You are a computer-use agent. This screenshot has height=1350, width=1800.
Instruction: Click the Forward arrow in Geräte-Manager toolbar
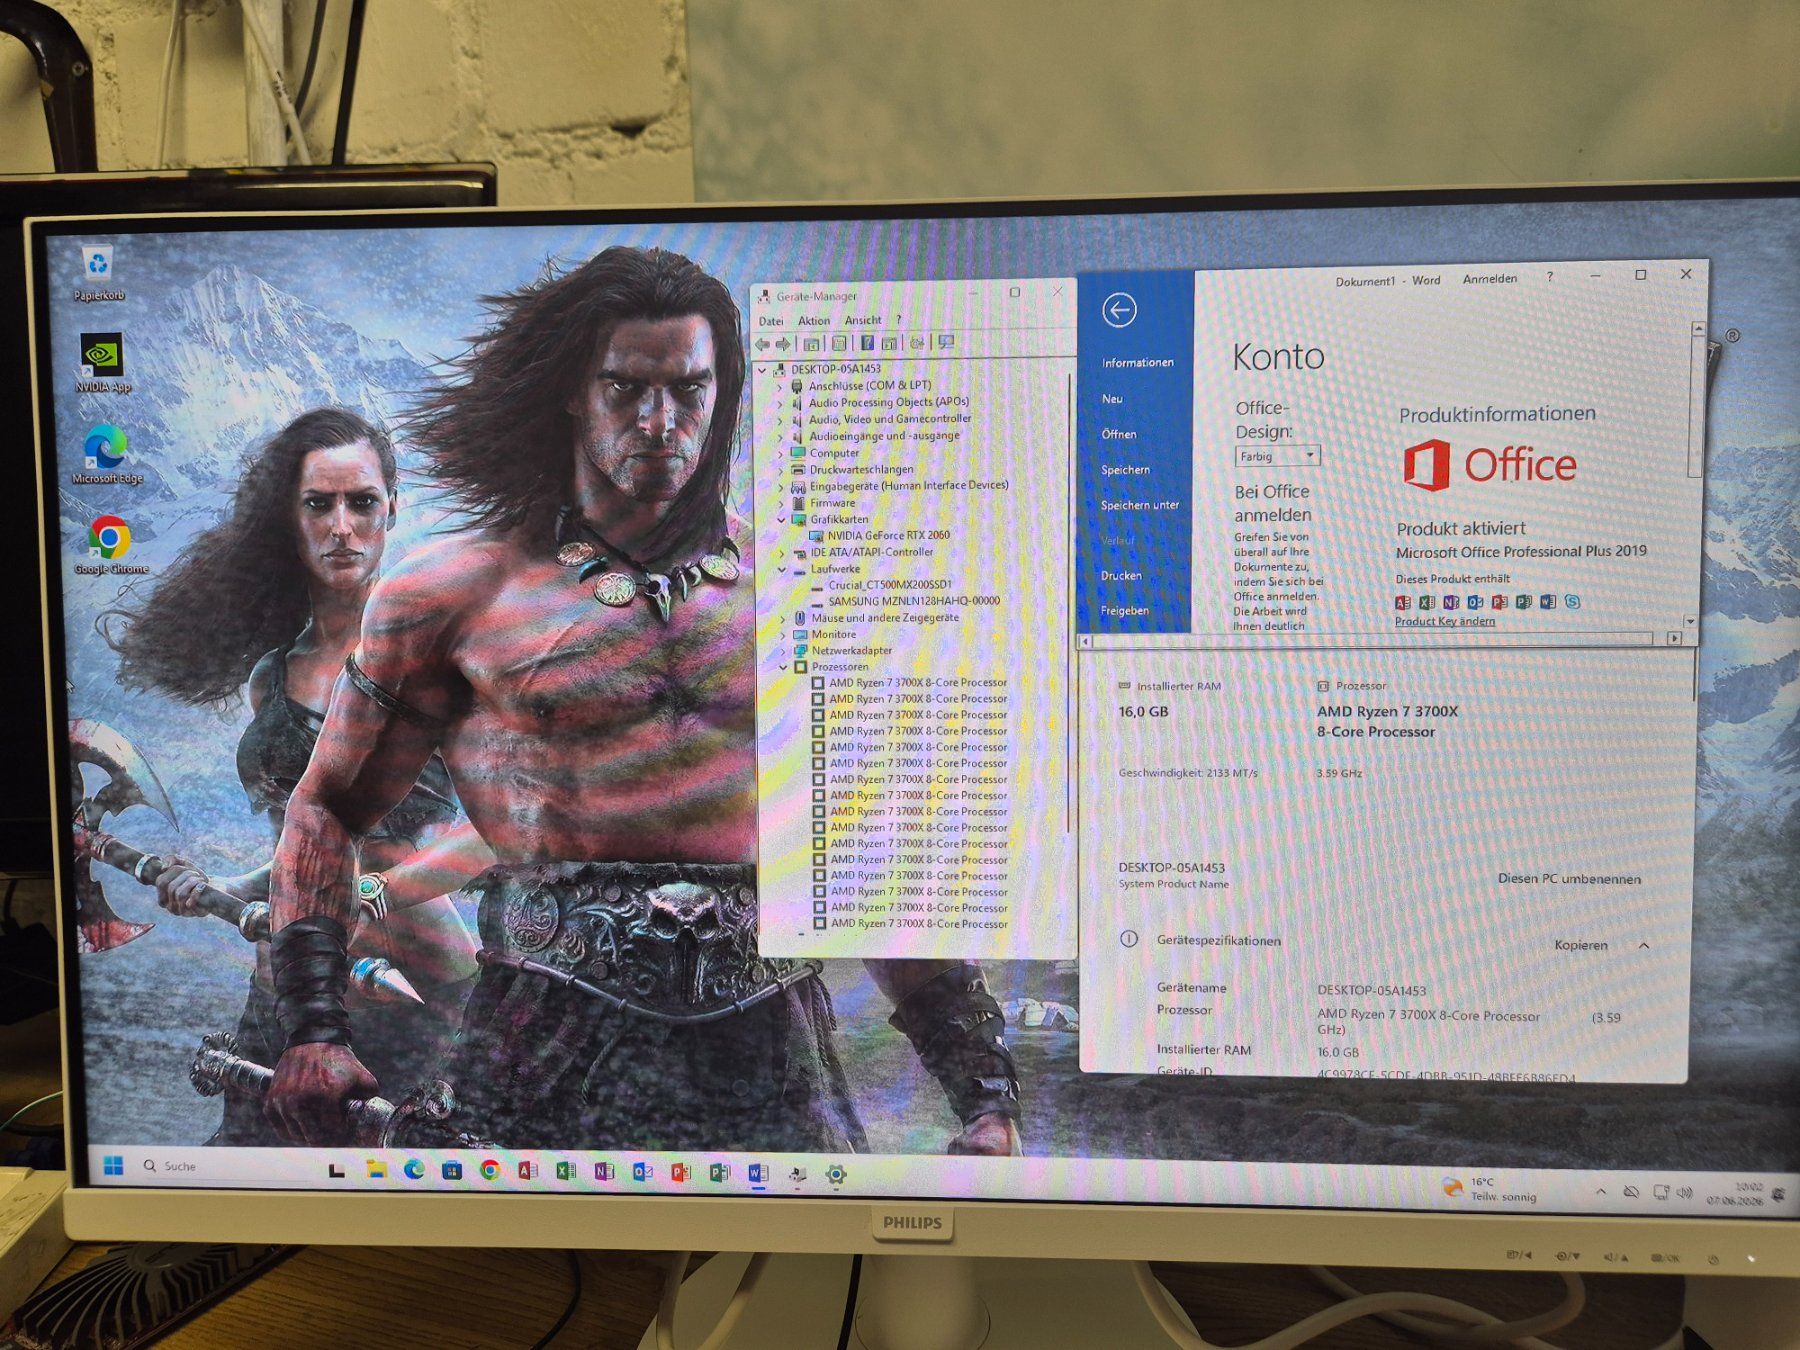click(x=783, y=344)
